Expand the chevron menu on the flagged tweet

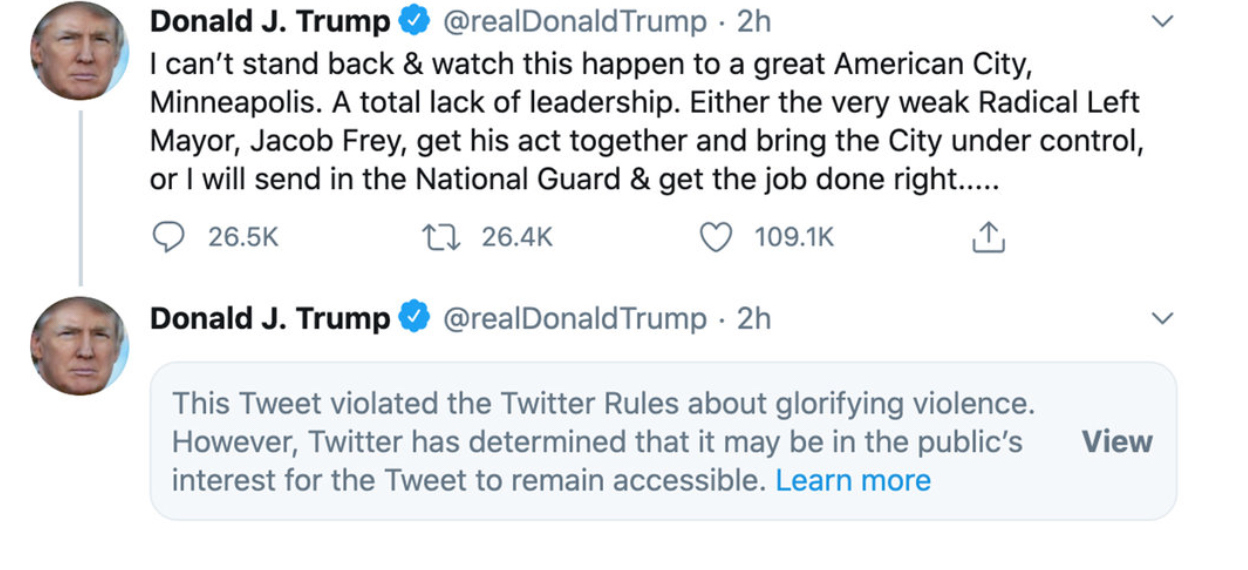click(x=1161, y=318)
